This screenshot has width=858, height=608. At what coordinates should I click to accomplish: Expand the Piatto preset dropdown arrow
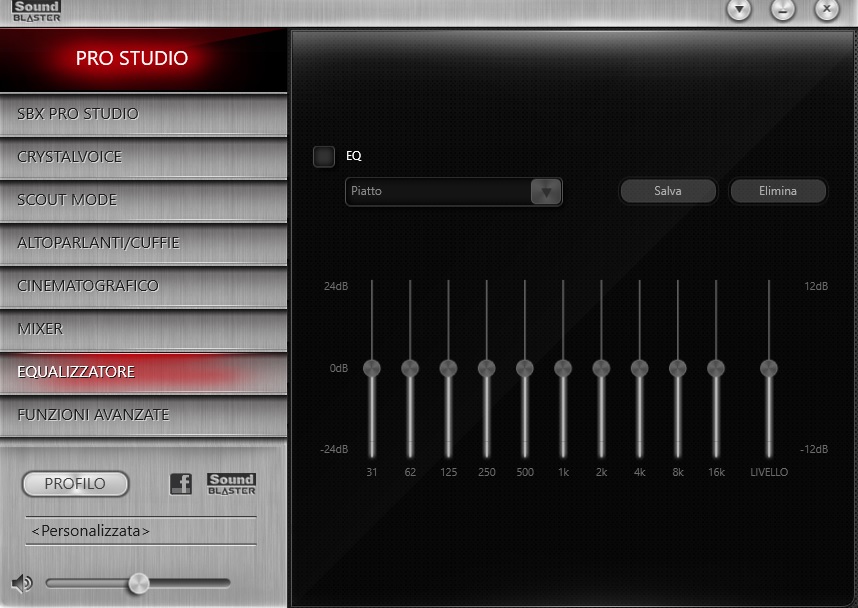546,192
